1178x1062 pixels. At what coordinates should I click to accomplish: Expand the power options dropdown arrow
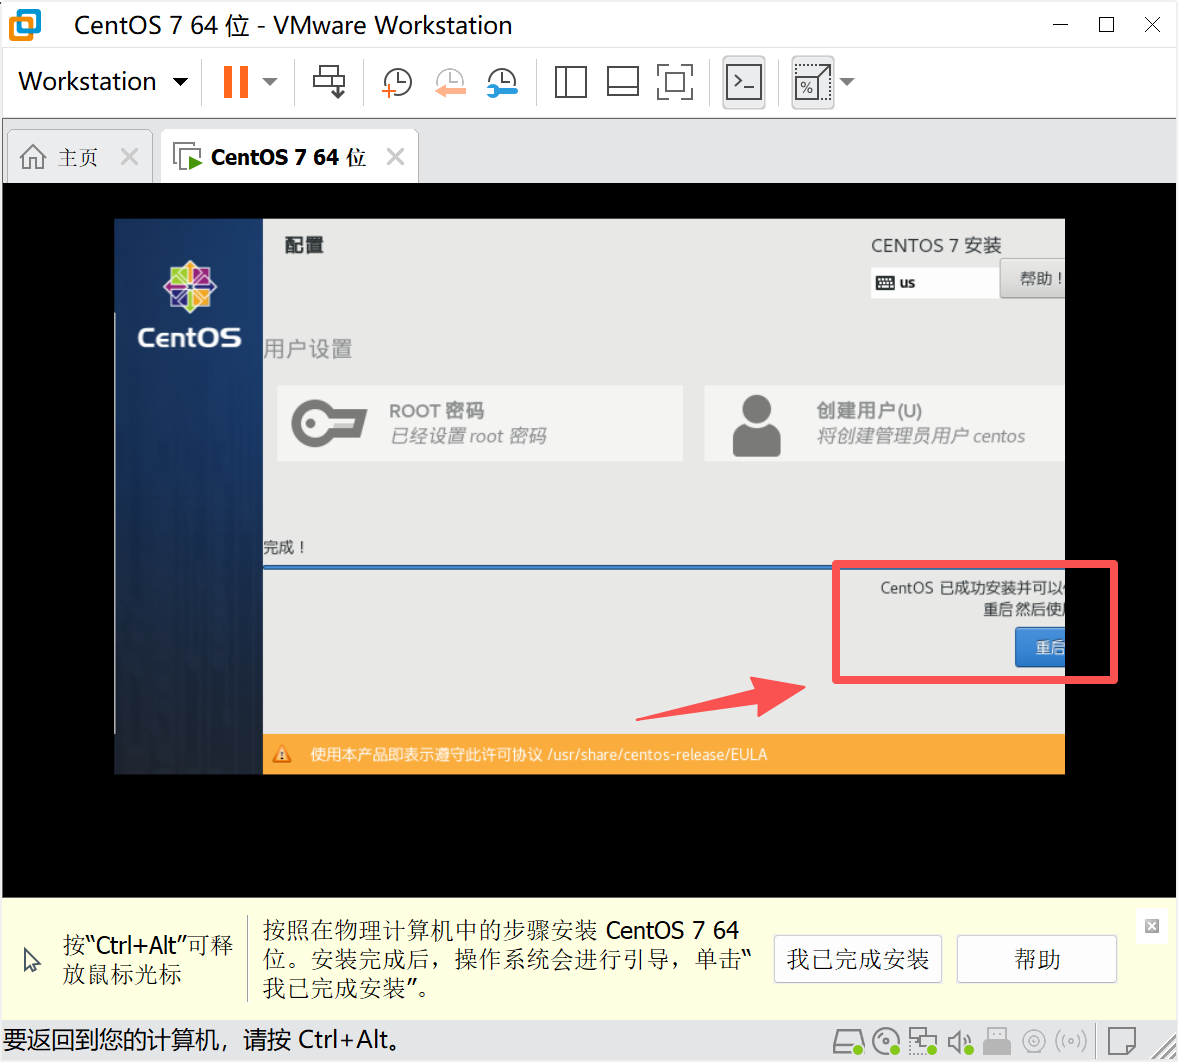tap(270, 81)
